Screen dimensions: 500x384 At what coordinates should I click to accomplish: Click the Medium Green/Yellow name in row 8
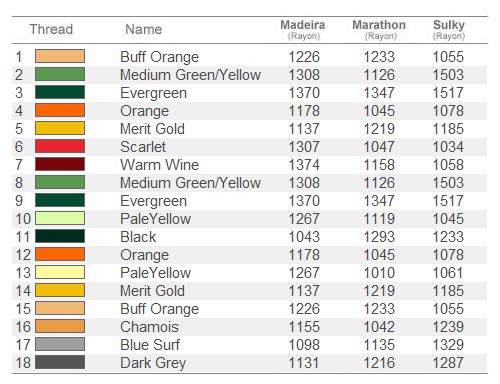(190, 183)
